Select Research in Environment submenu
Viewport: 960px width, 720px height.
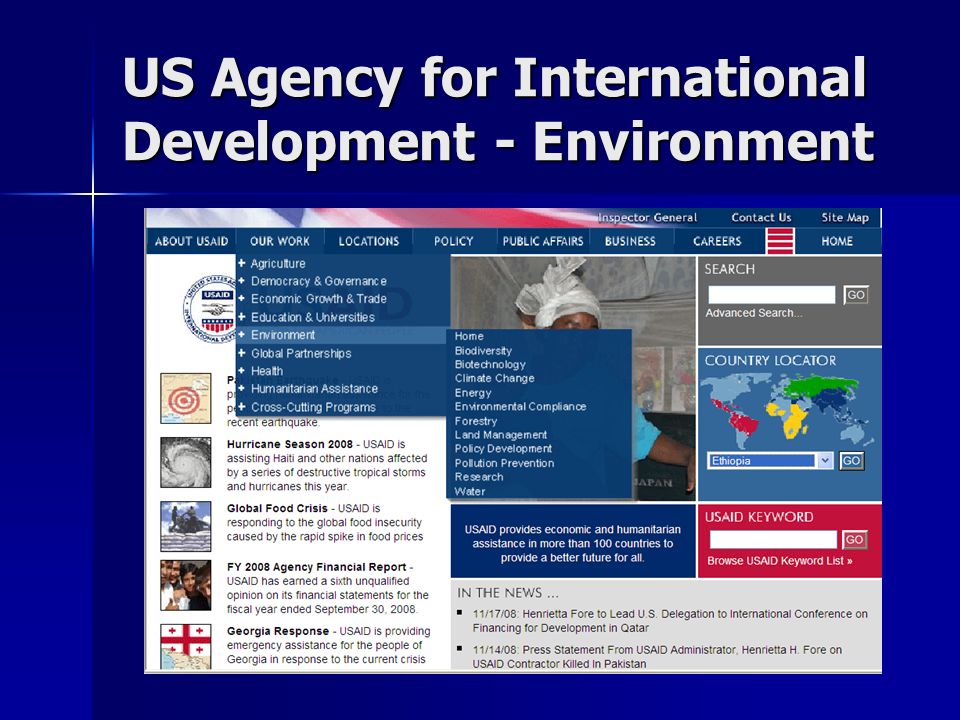(479, 477)
